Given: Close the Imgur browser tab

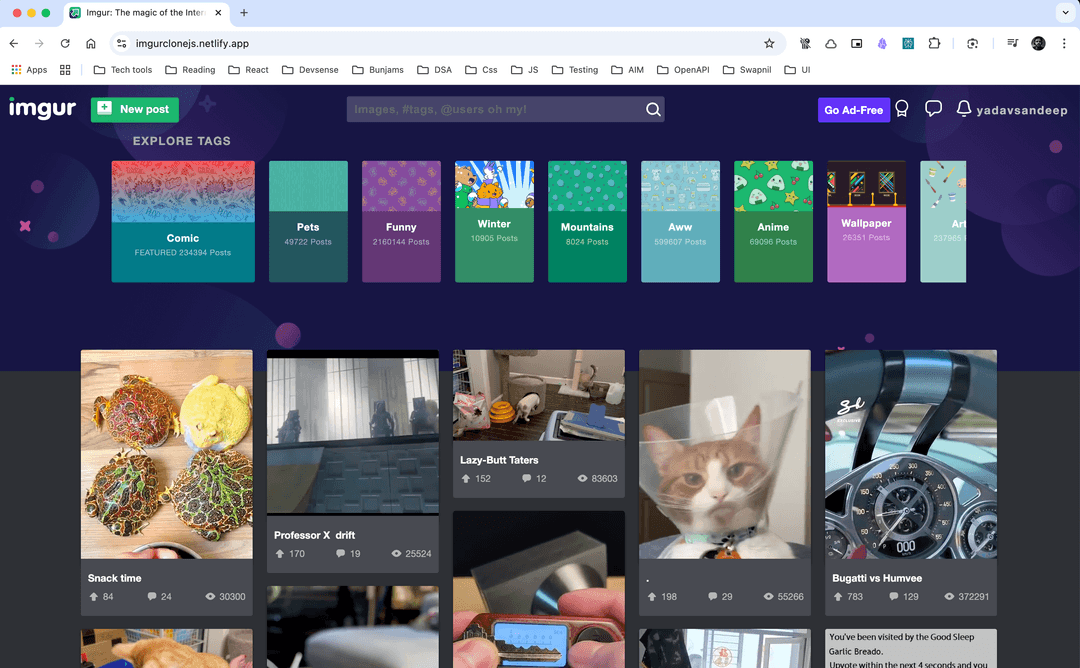Looking at the screenshot, I should pyautogui.click(x=218, y=12).
